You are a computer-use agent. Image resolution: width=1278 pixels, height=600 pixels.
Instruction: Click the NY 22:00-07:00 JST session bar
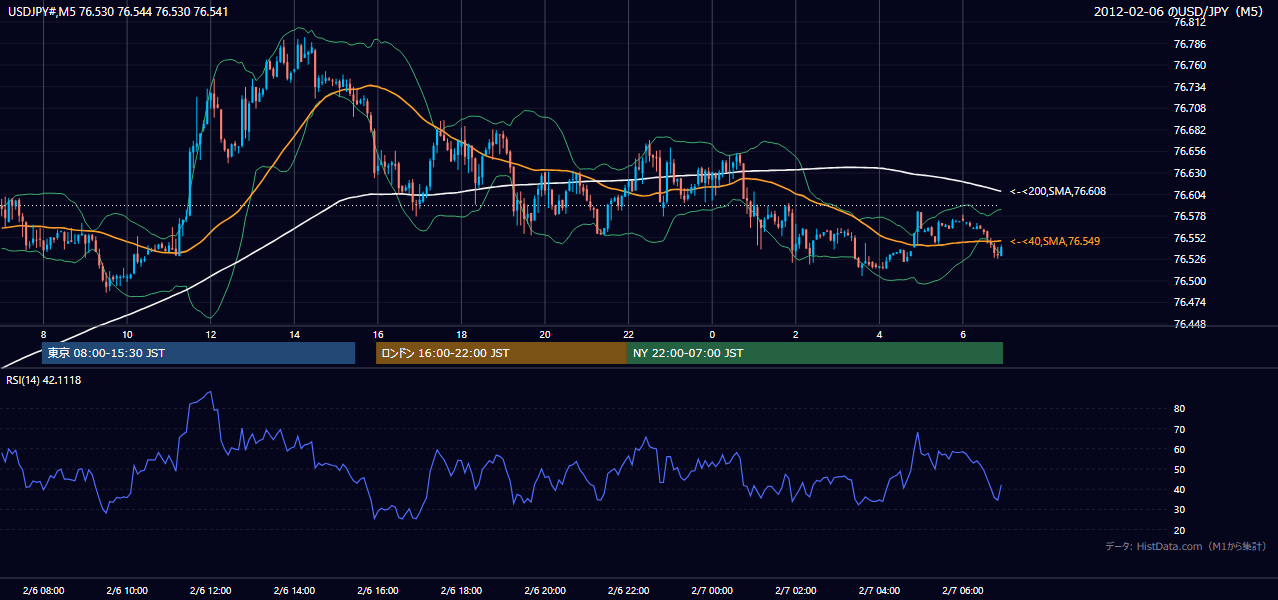(815, 353)
